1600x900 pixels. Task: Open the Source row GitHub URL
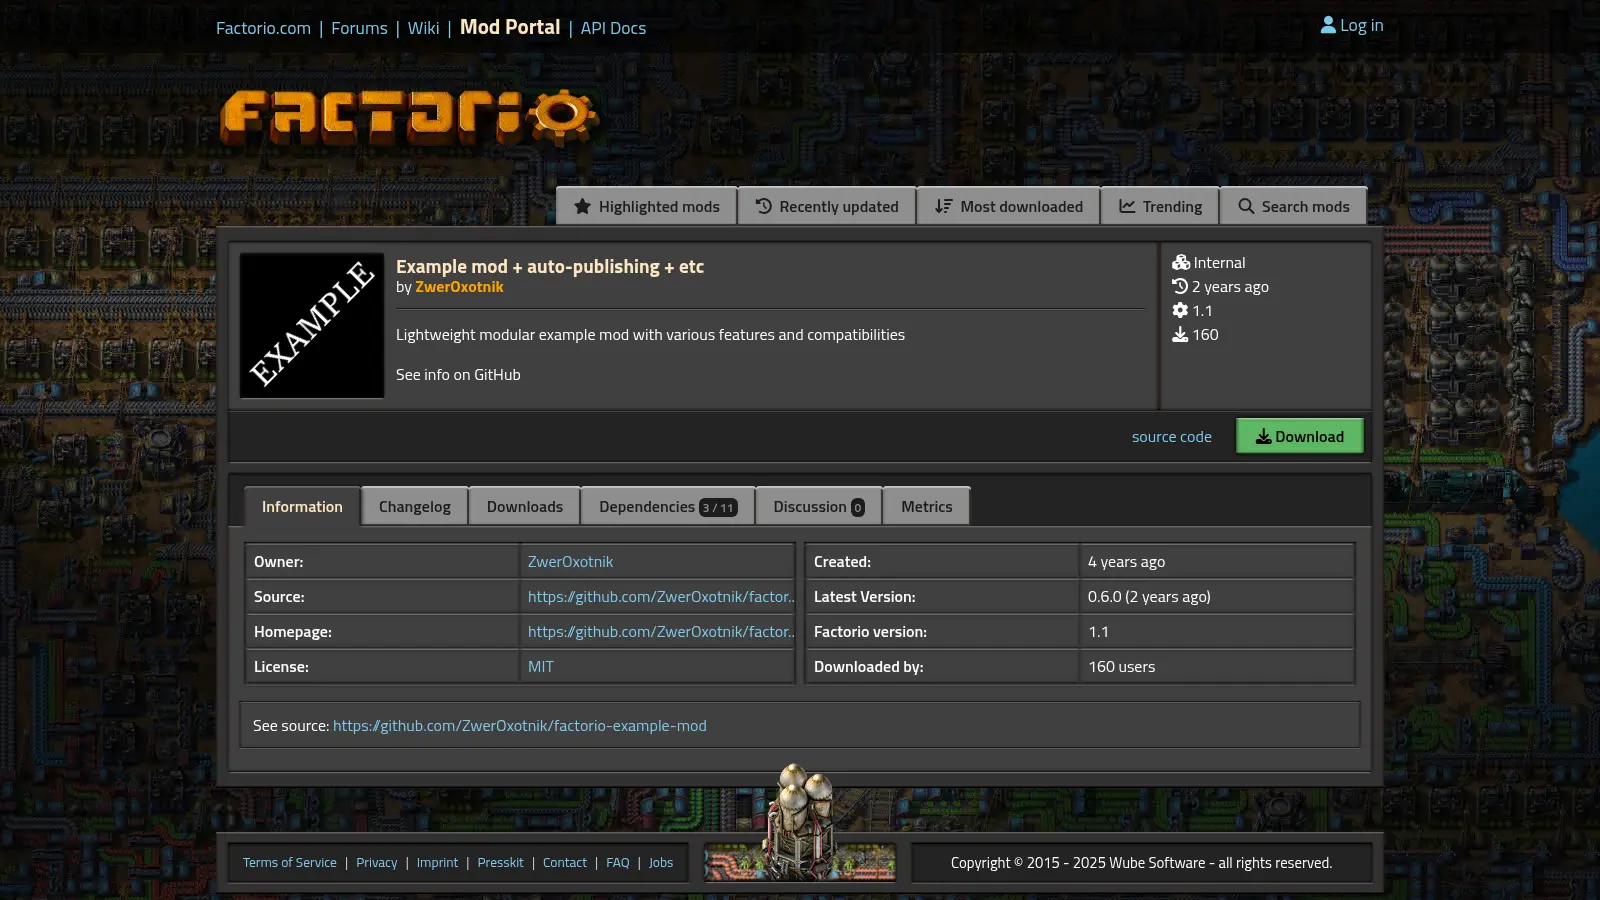point(661,596)
